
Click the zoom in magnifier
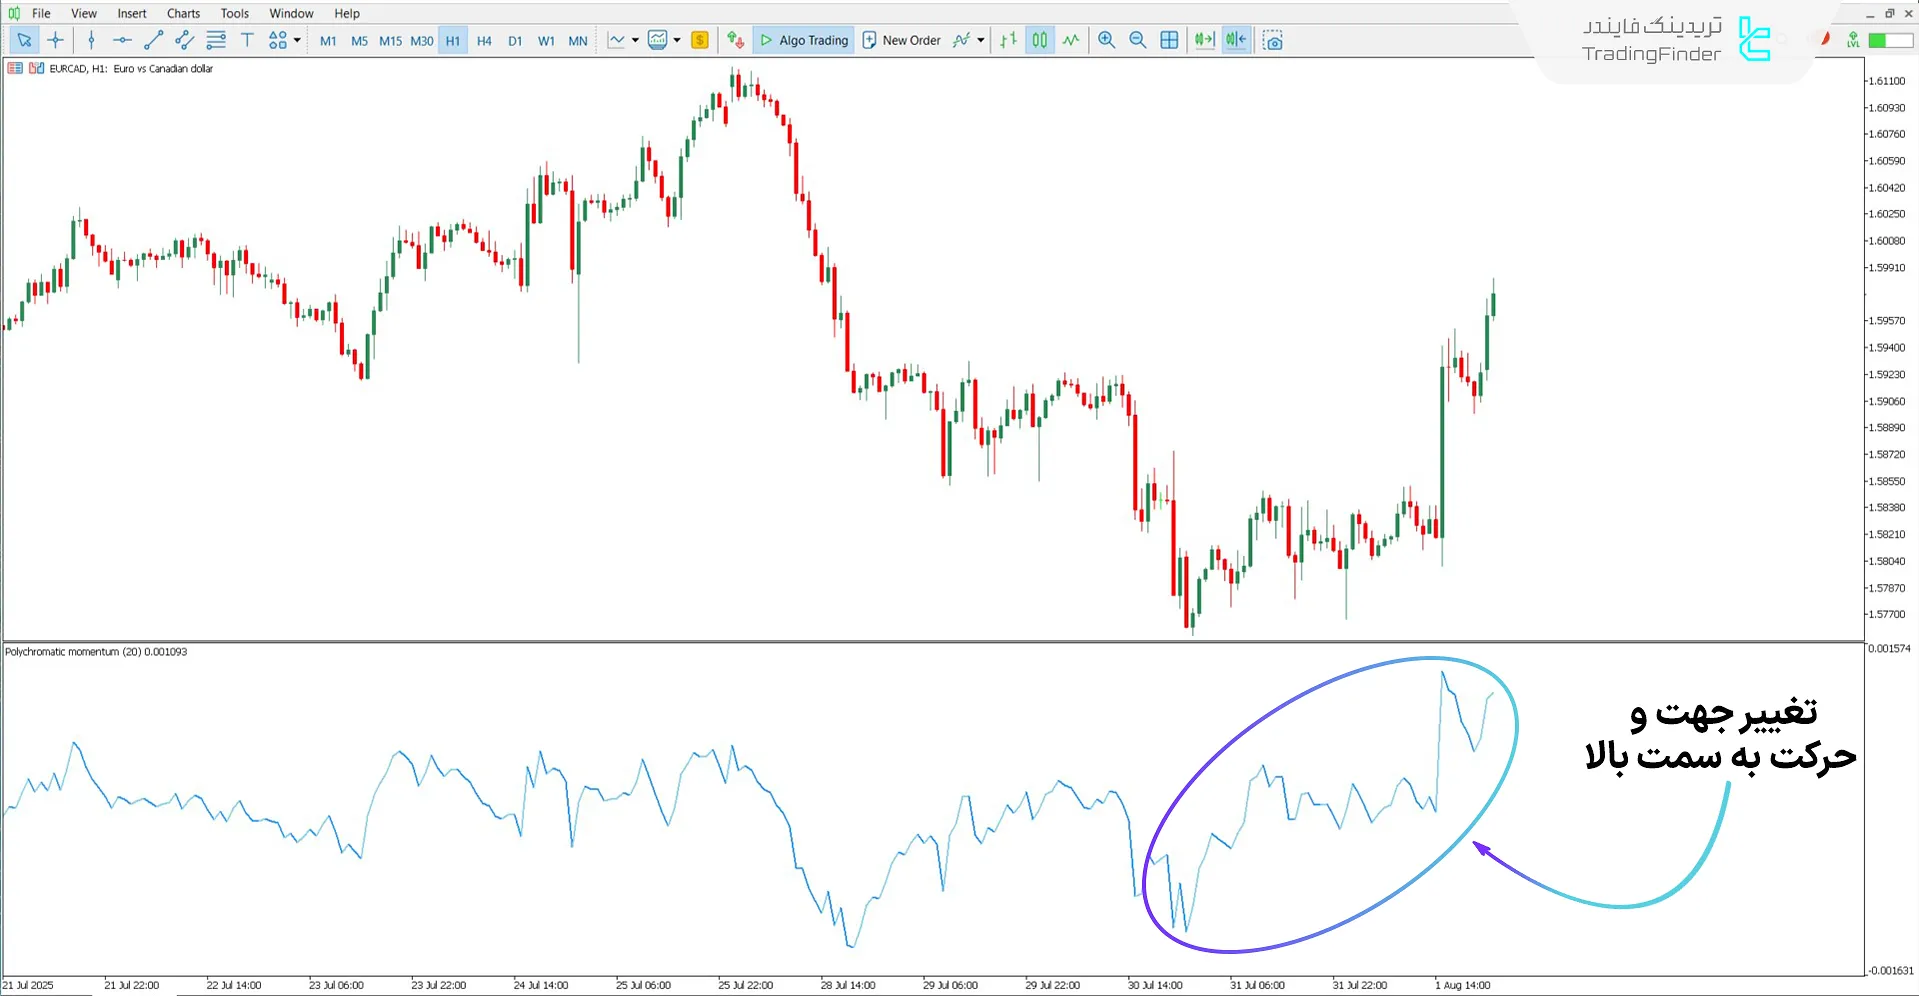[x=1106, y=40]
